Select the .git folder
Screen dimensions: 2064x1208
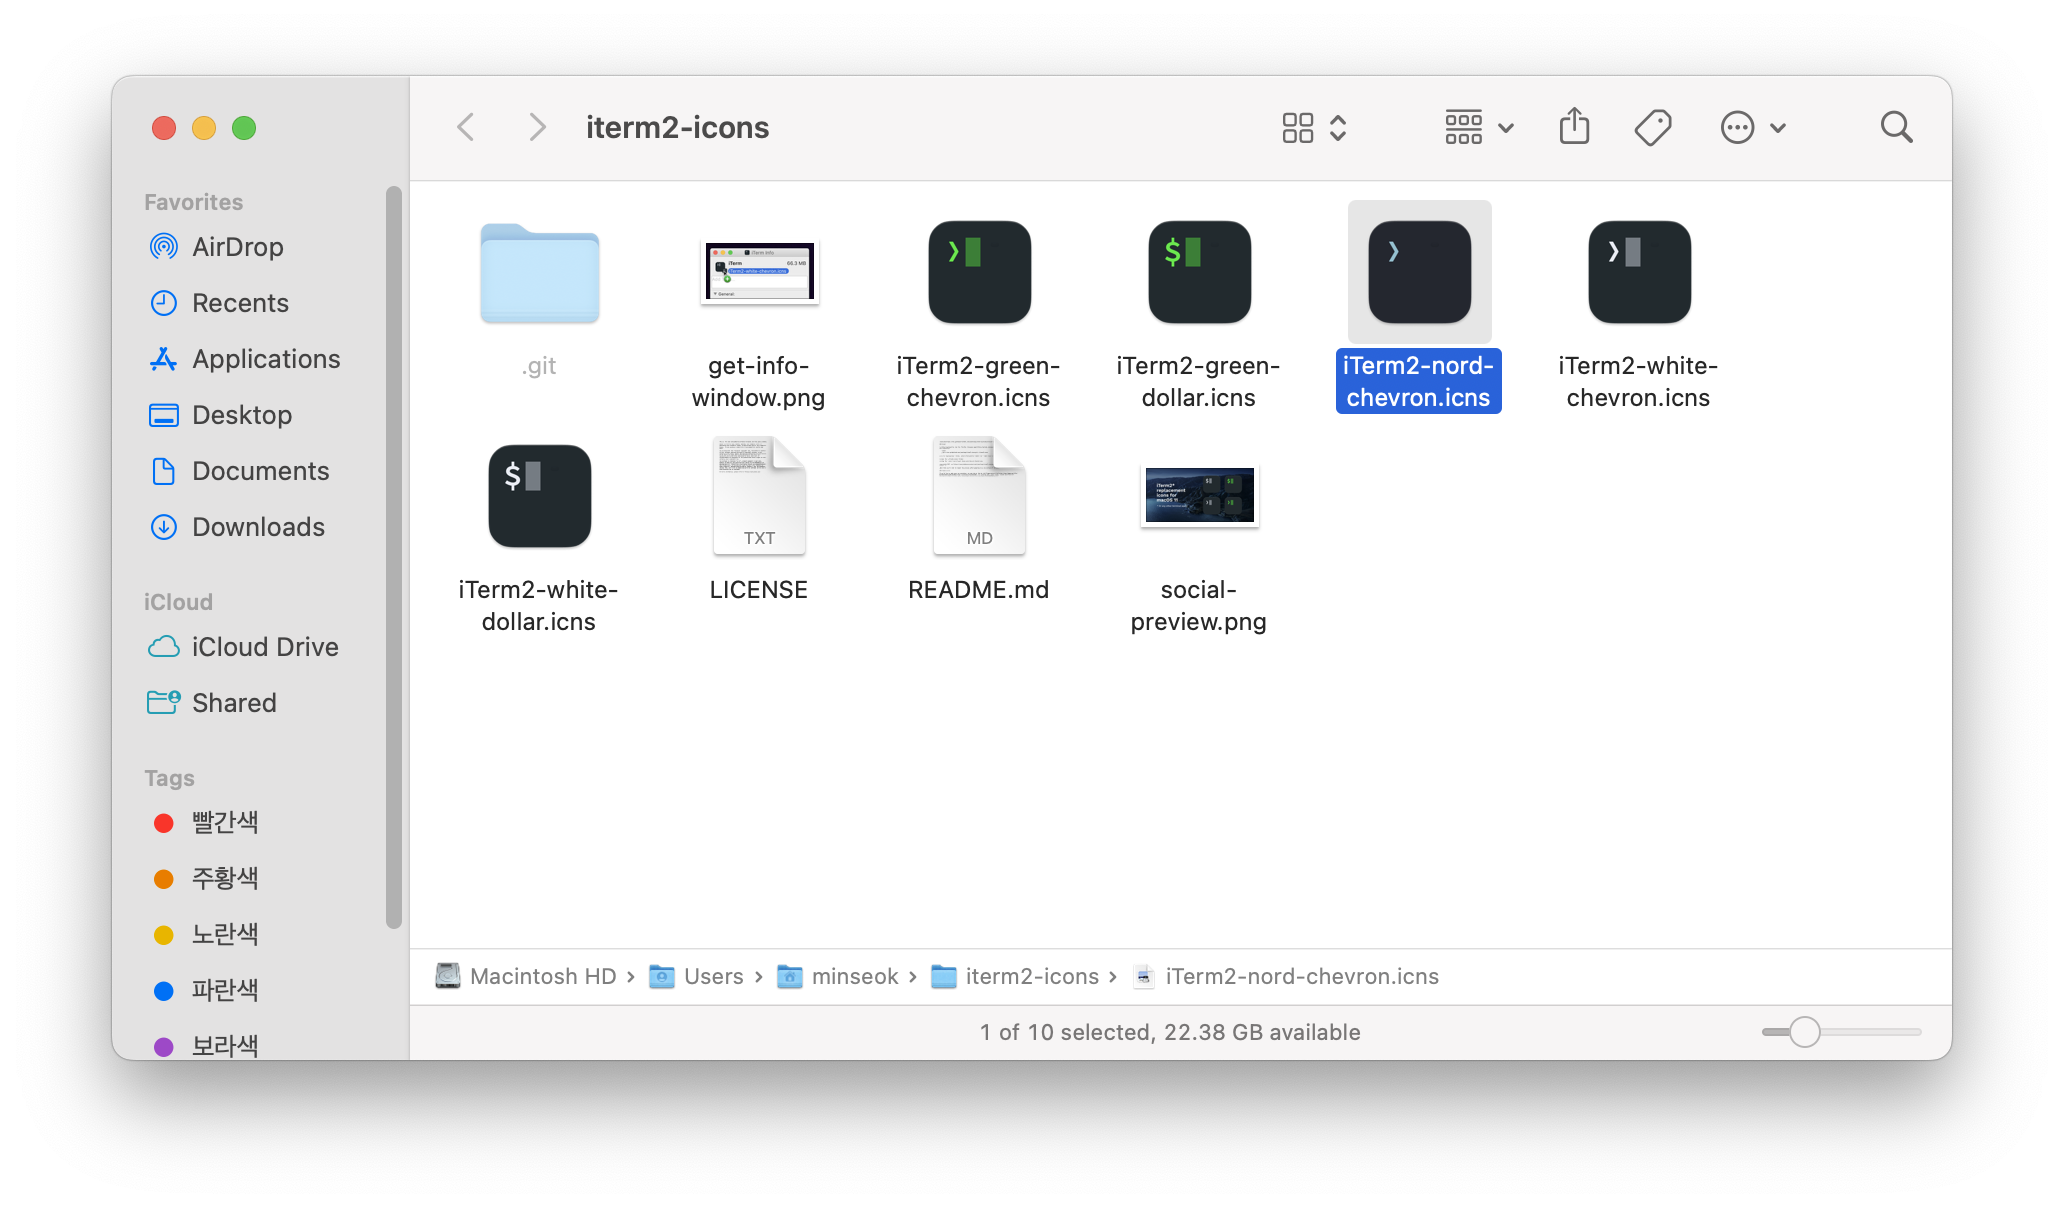point(539,273)
